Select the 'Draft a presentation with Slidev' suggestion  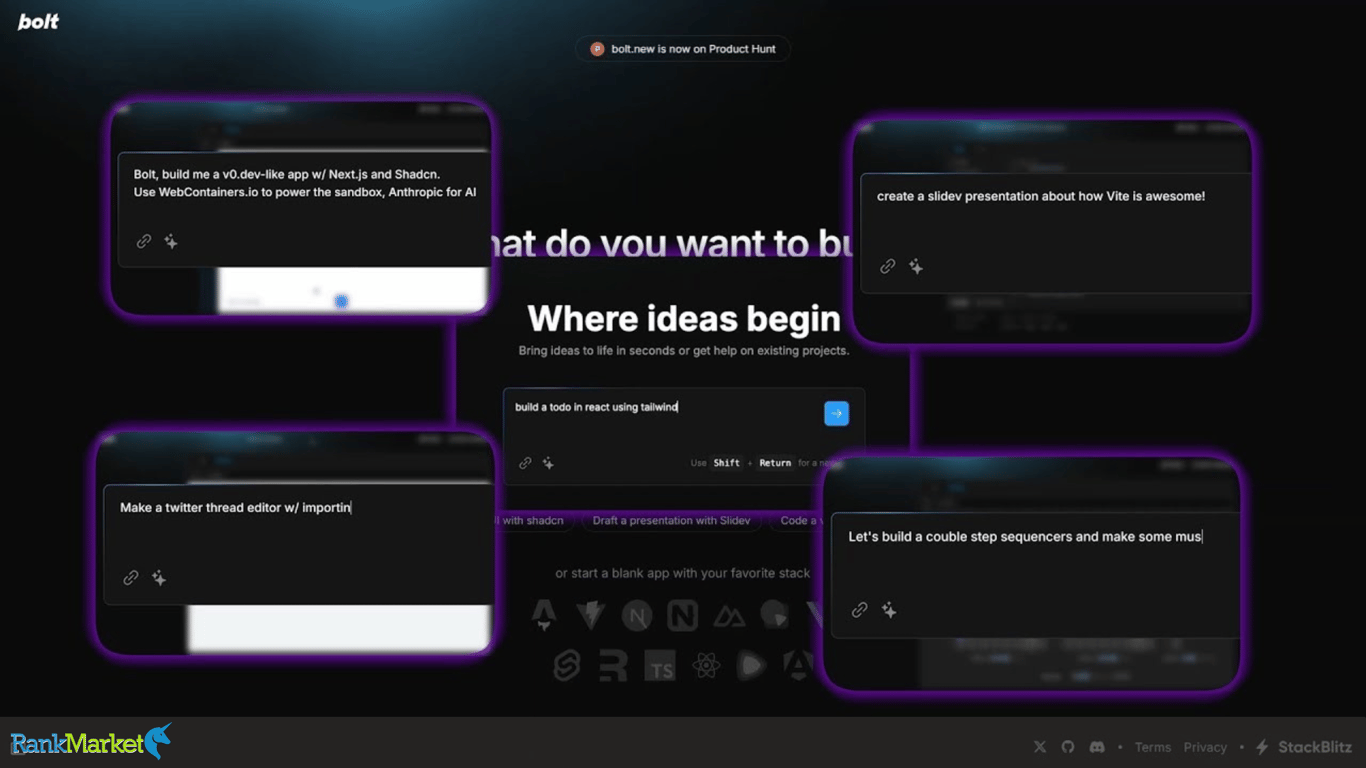click(x=671, y=521)
